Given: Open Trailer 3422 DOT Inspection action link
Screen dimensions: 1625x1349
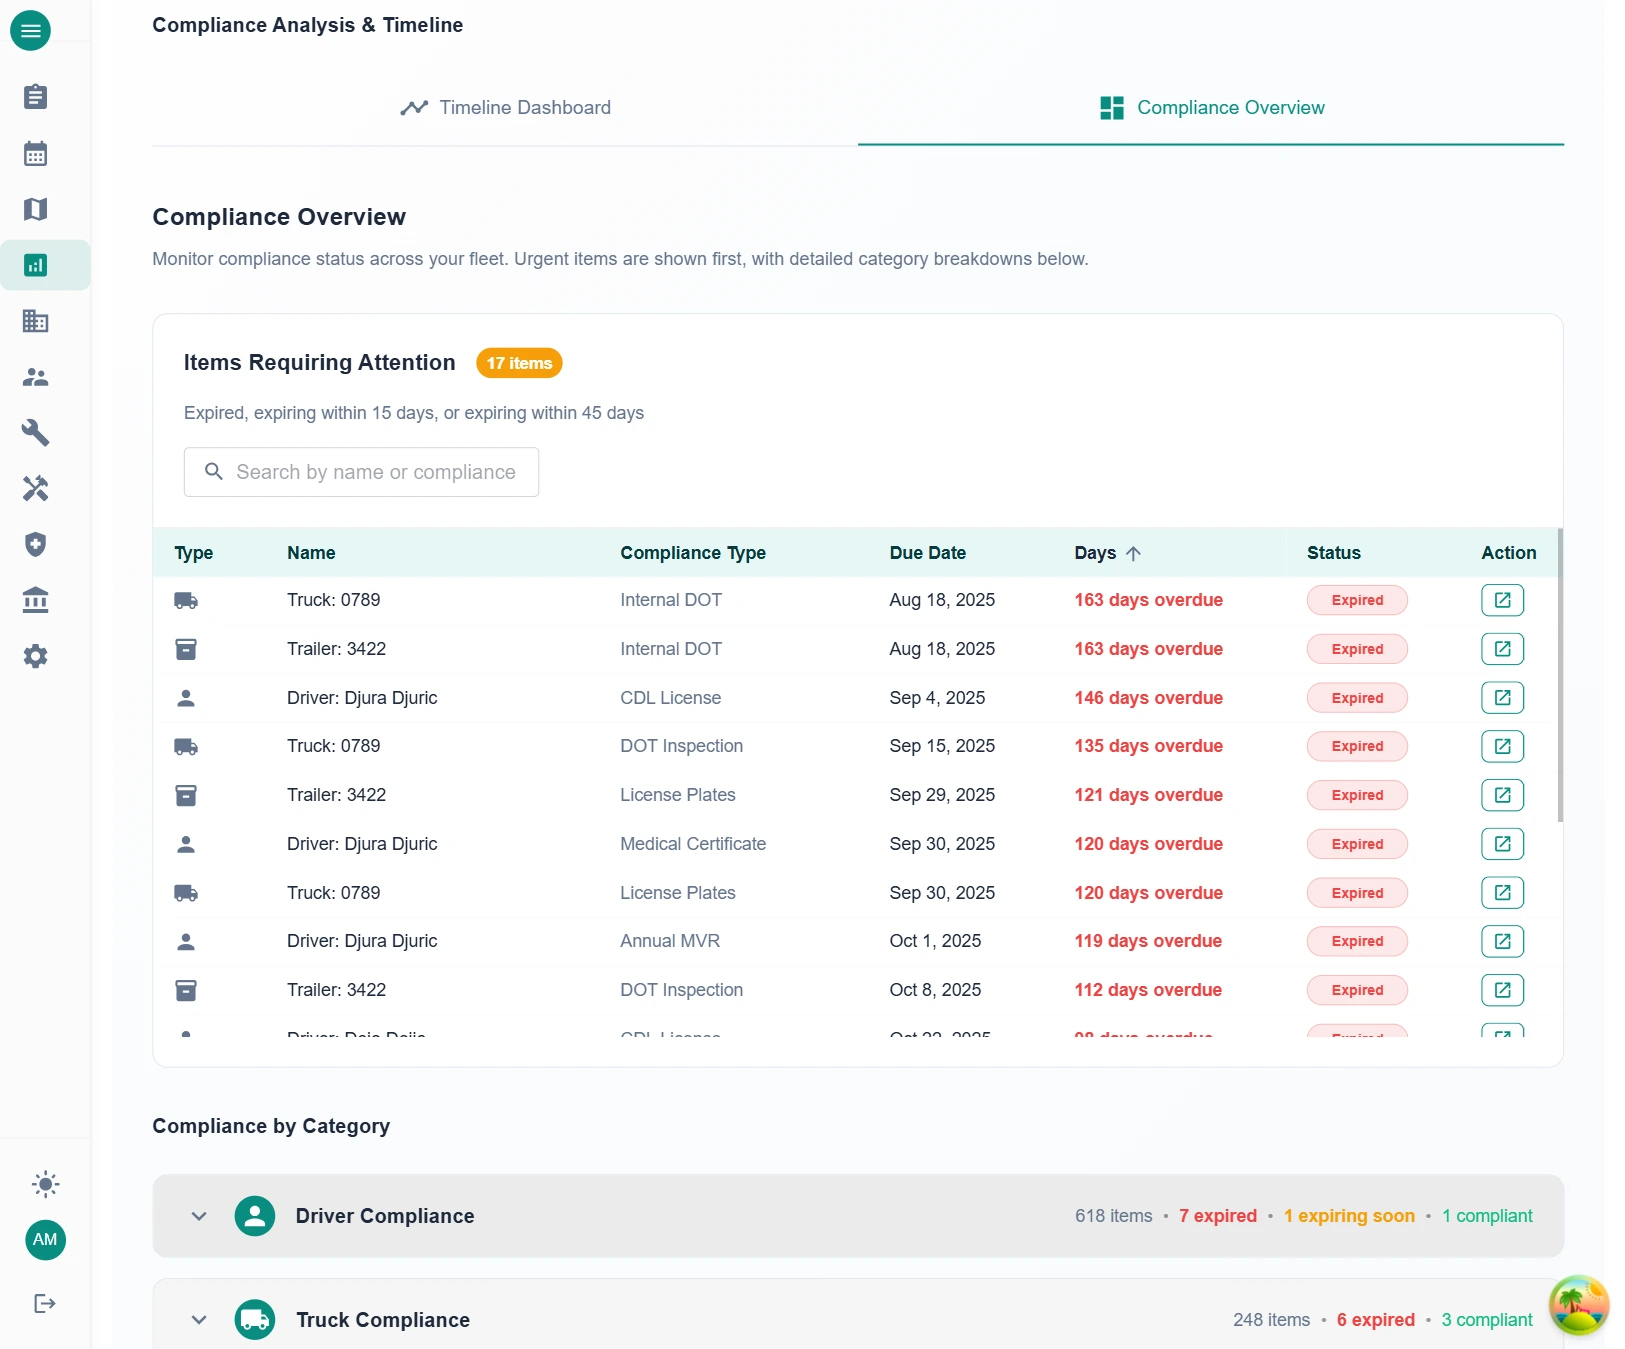Looking at the screenshot, I should coord(1502,990).
